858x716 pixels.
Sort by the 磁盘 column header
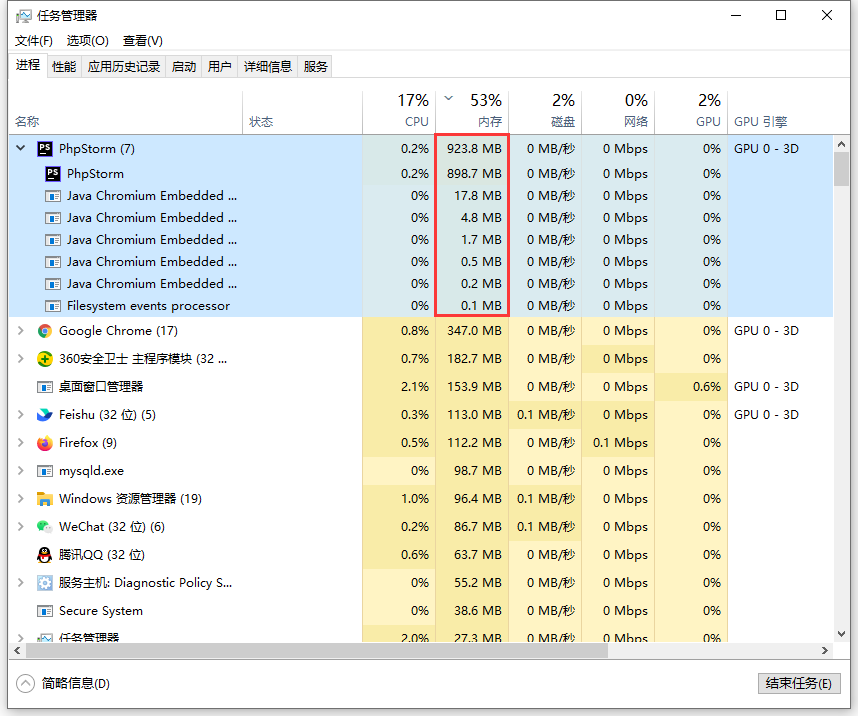tap(546, 112)
